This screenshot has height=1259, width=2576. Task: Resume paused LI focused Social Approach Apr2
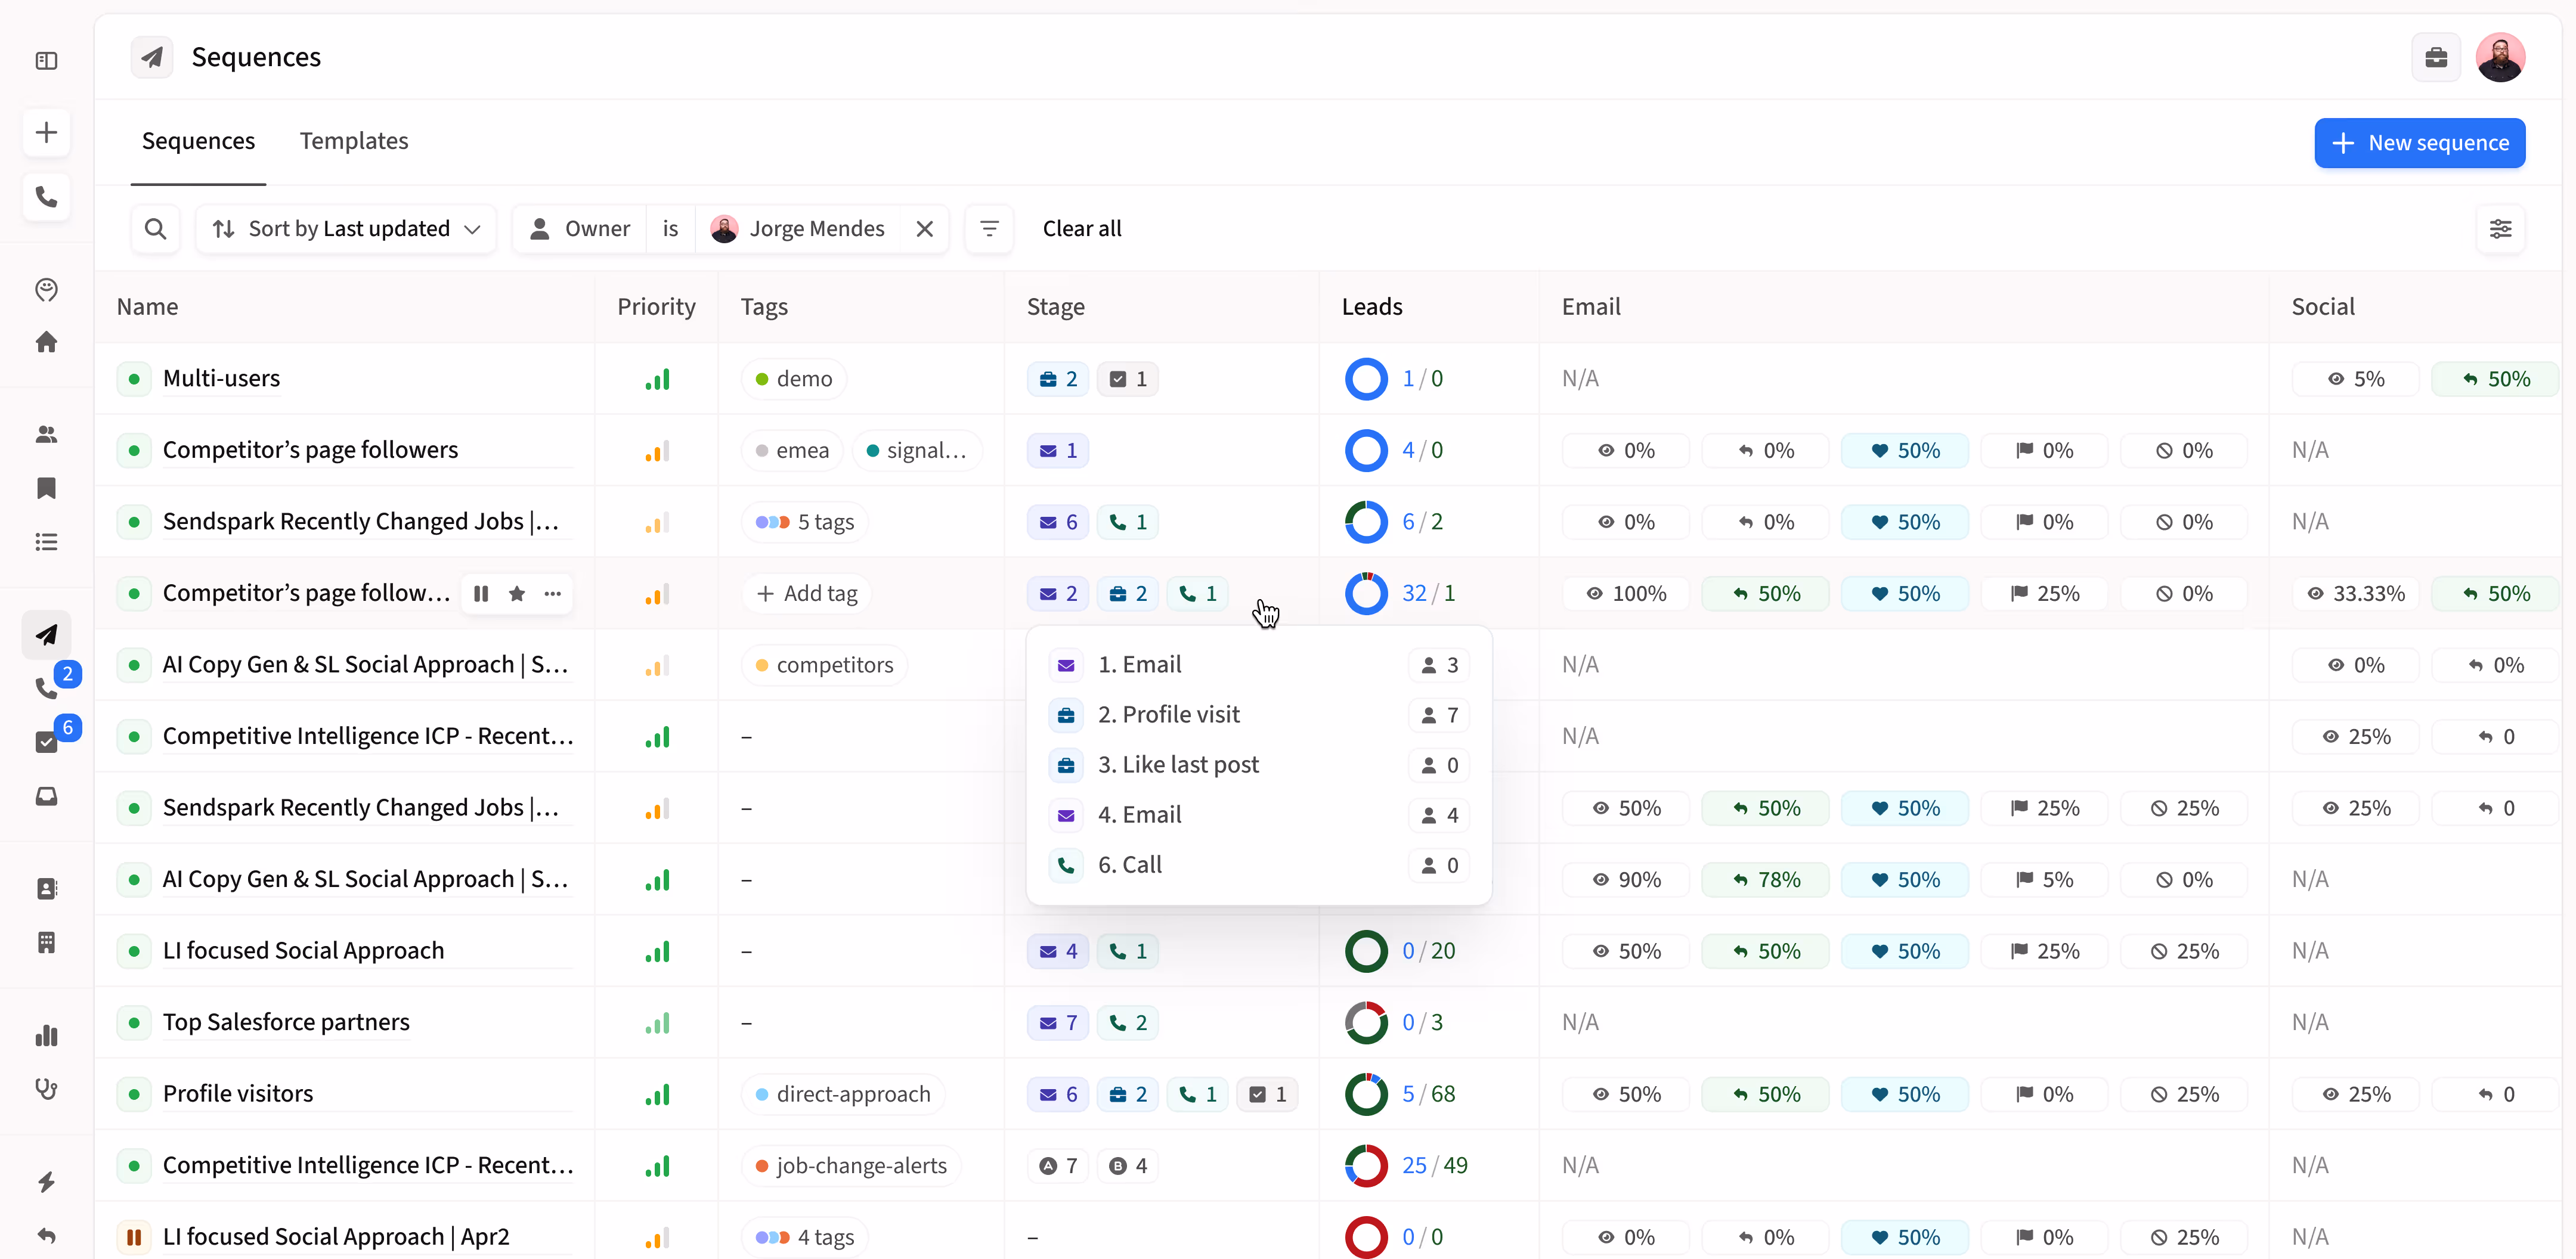[134, 1237]
